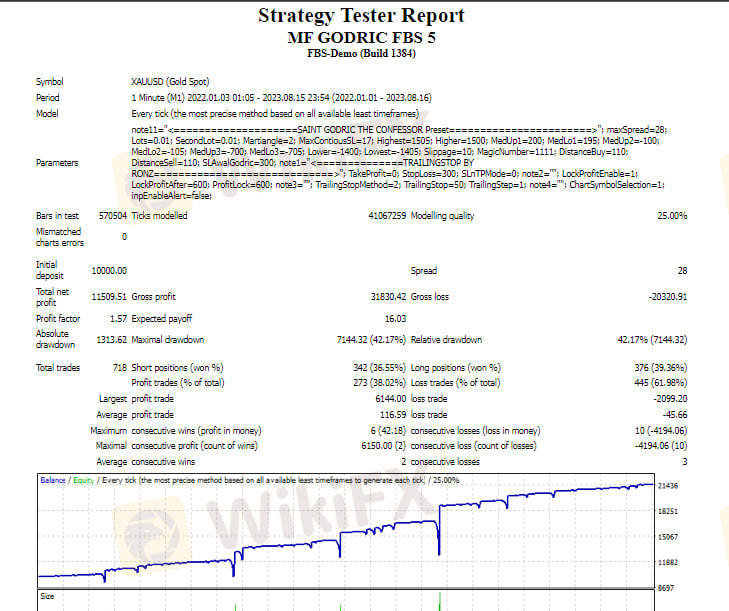The width and height of the screenshot is (729, 611).
Task: Select the 1 Minute (M1) period value
Action: 281,98
